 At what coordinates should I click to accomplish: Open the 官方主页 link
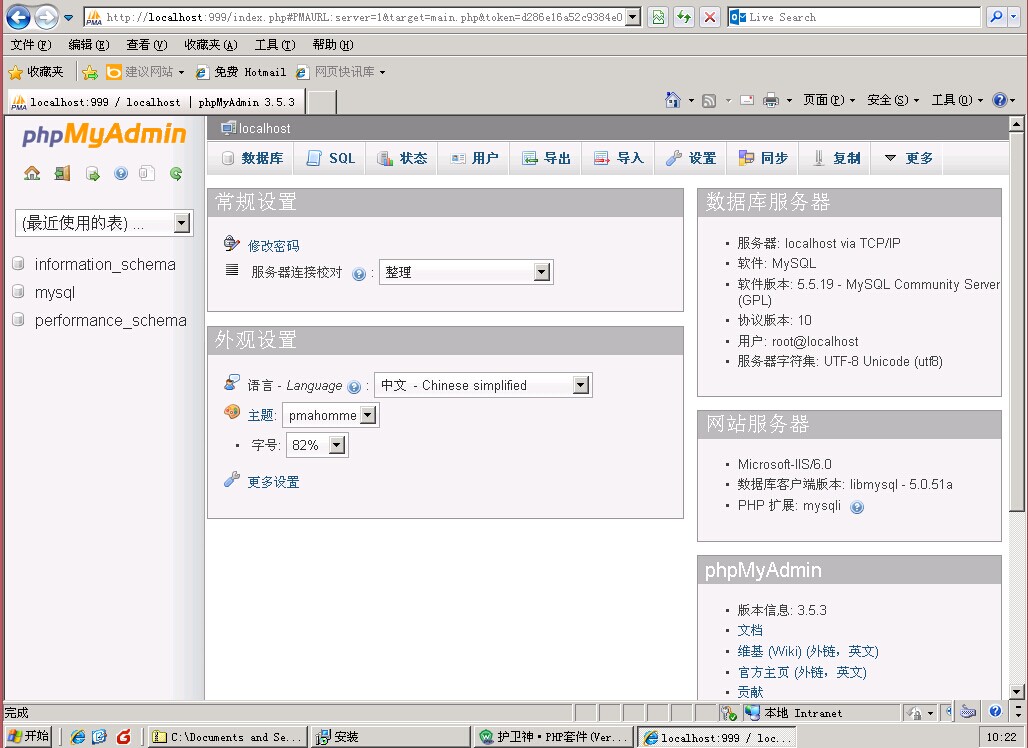point(802,672)
